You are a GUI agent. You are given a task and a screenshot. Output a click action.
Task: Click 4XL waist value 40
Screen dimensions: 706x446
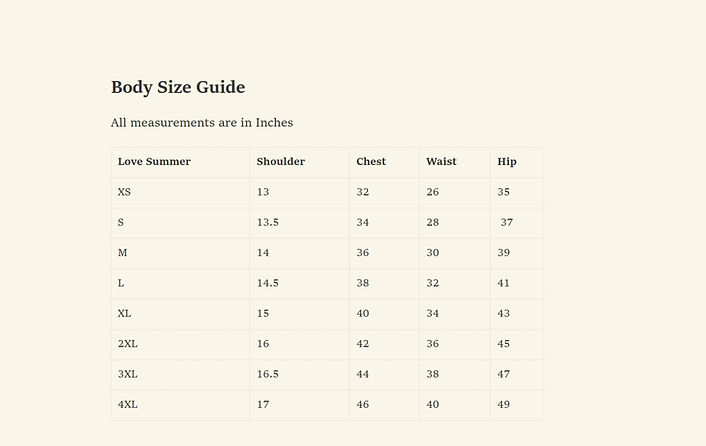click(x=433, y=405)
